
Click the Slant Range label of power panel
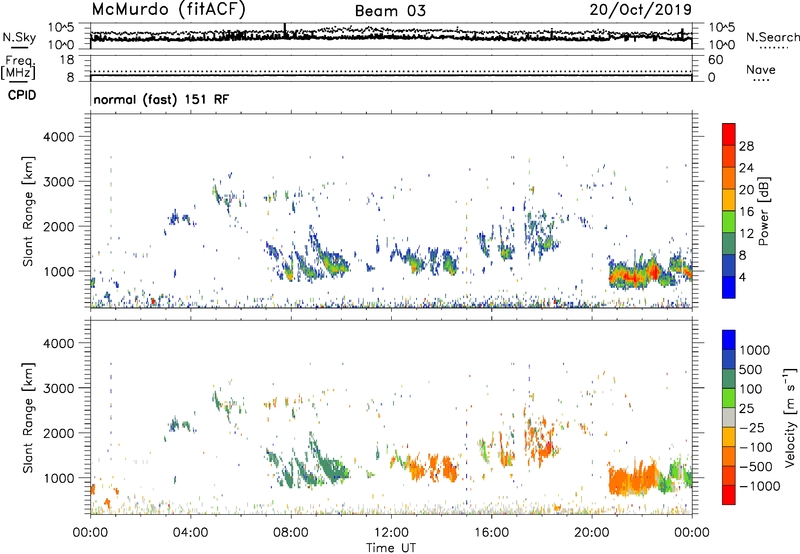click(28, 211)
